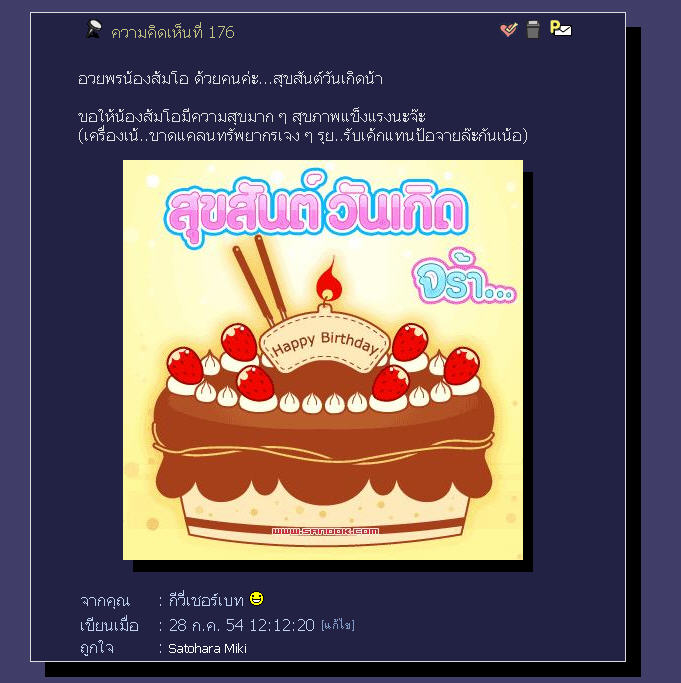Click the gray trash bin delete icon
The height and width of the screenshot is (683, 681).
coord(533,29)
